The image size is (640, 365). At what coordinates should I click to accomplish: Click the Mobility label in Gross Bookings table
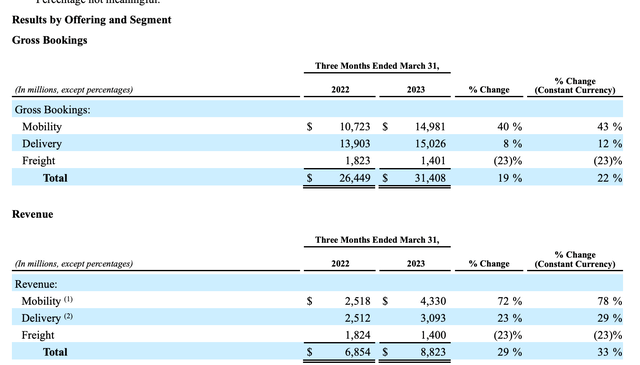coord(42,127)
